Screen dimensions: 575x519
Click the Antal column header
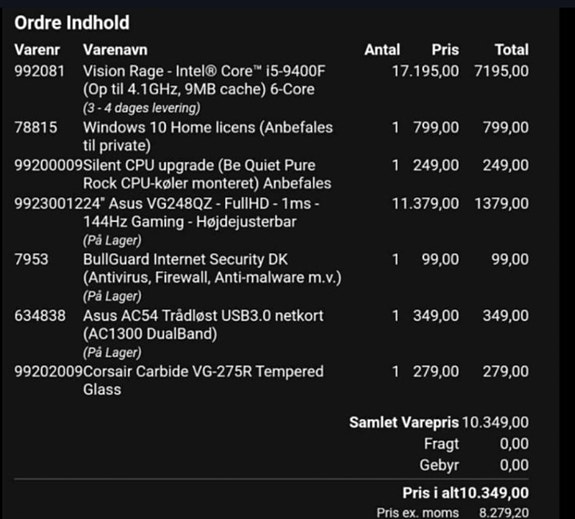382,50
